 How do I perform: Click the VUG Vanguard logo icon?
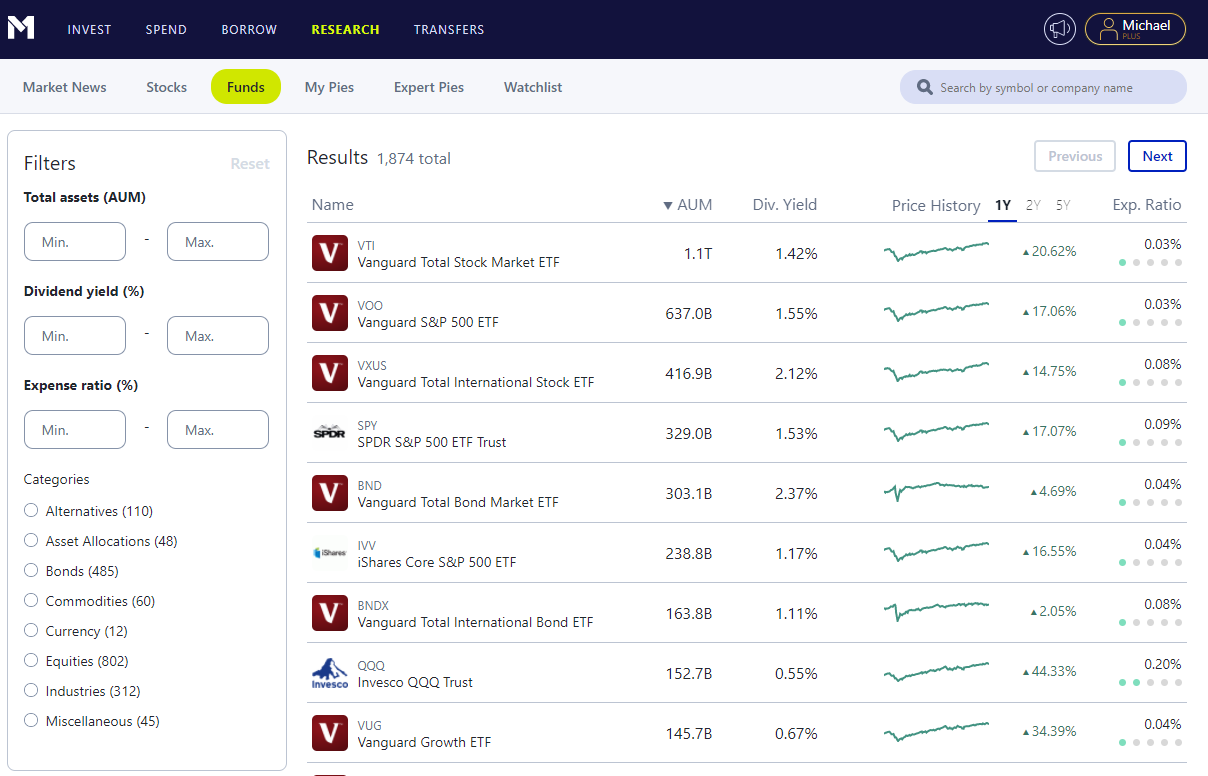[329, 733]
